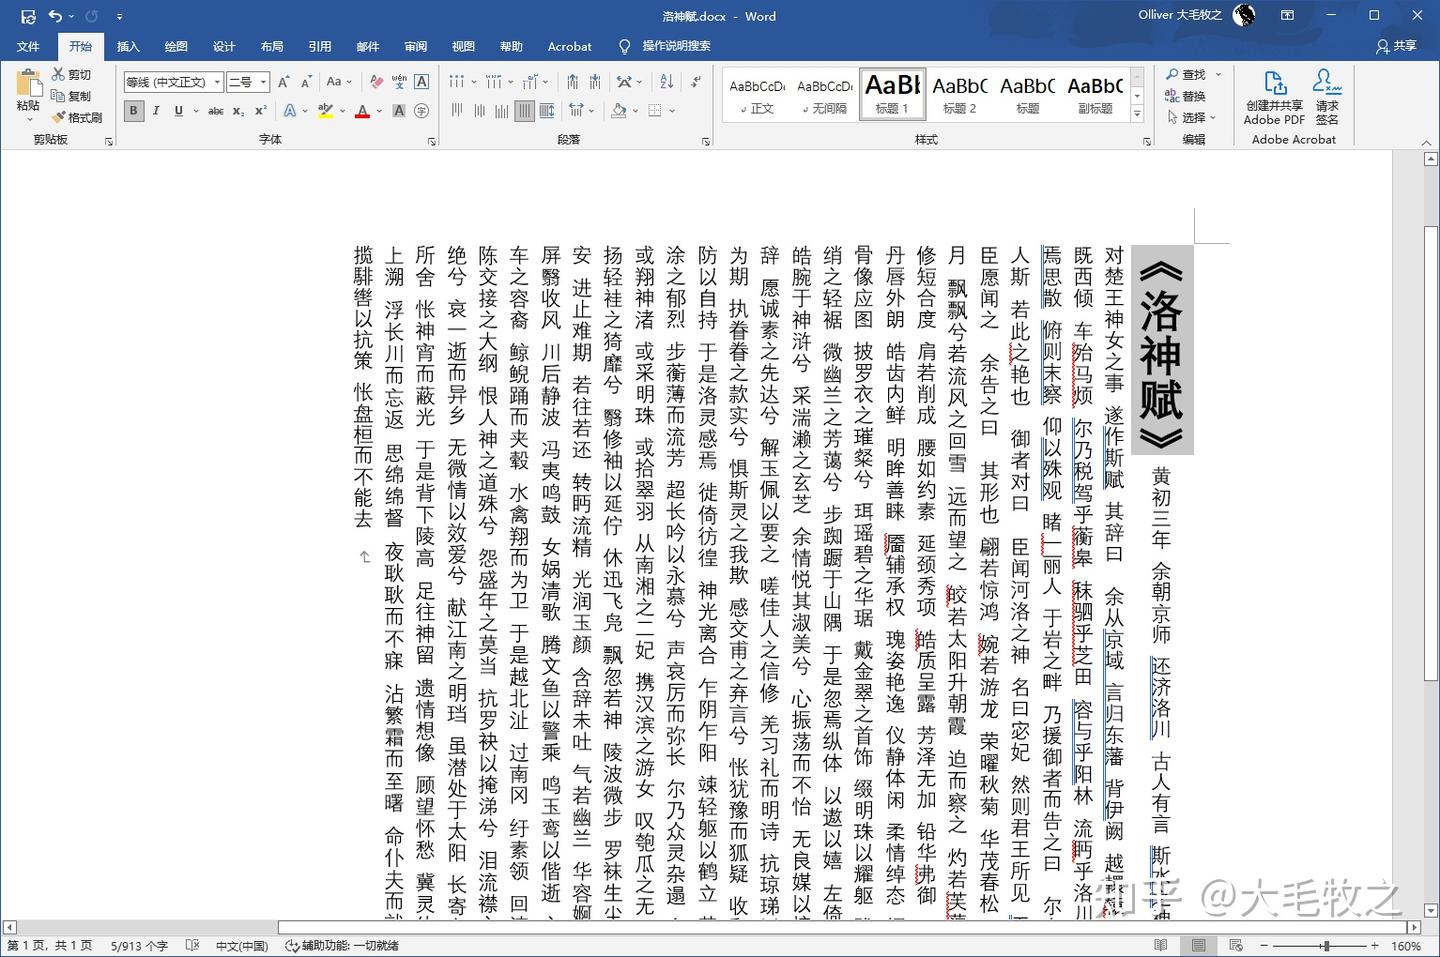Image resolution: width=1440 pixels, height=957 pixels.
Task: Switch to the 审阅 Review tab
Action: pos(416,47)
